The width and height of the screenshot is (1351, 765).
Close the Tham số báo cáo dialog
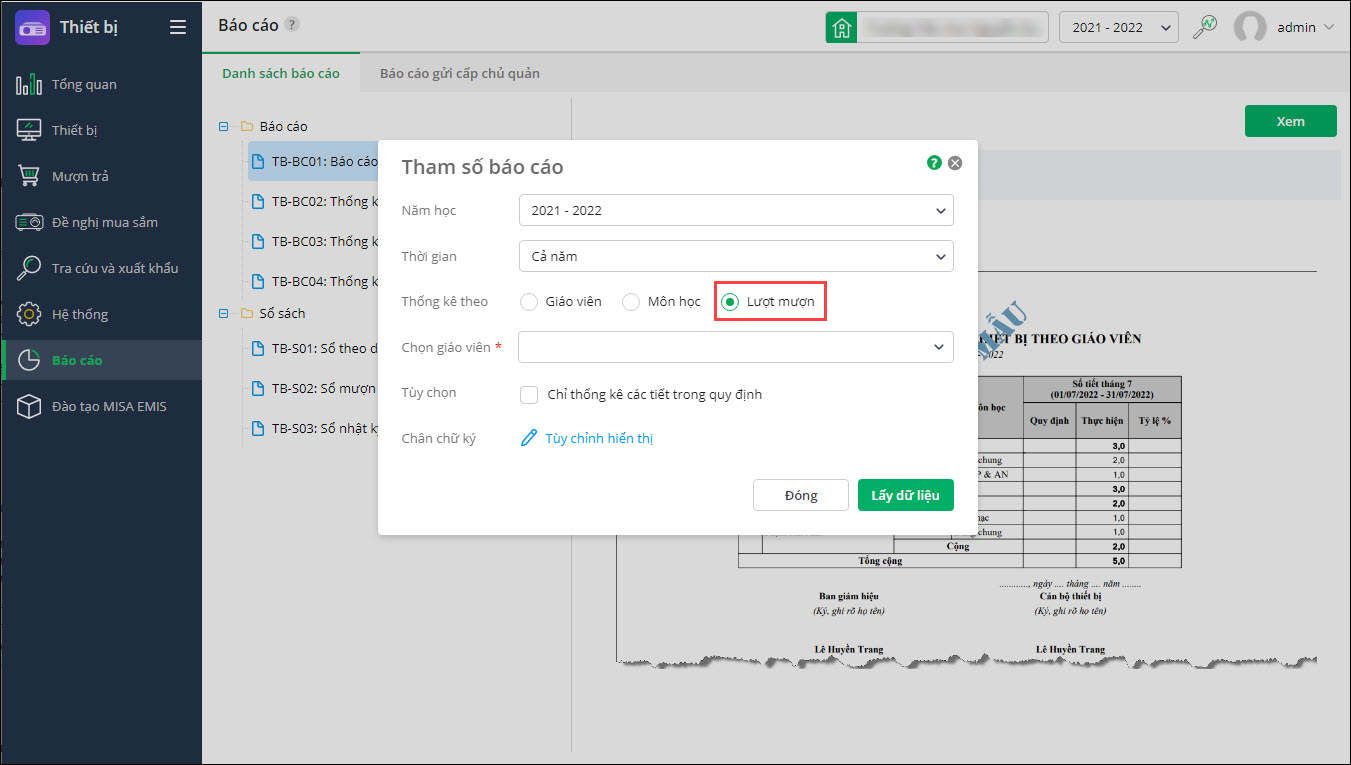coord(955,162)
